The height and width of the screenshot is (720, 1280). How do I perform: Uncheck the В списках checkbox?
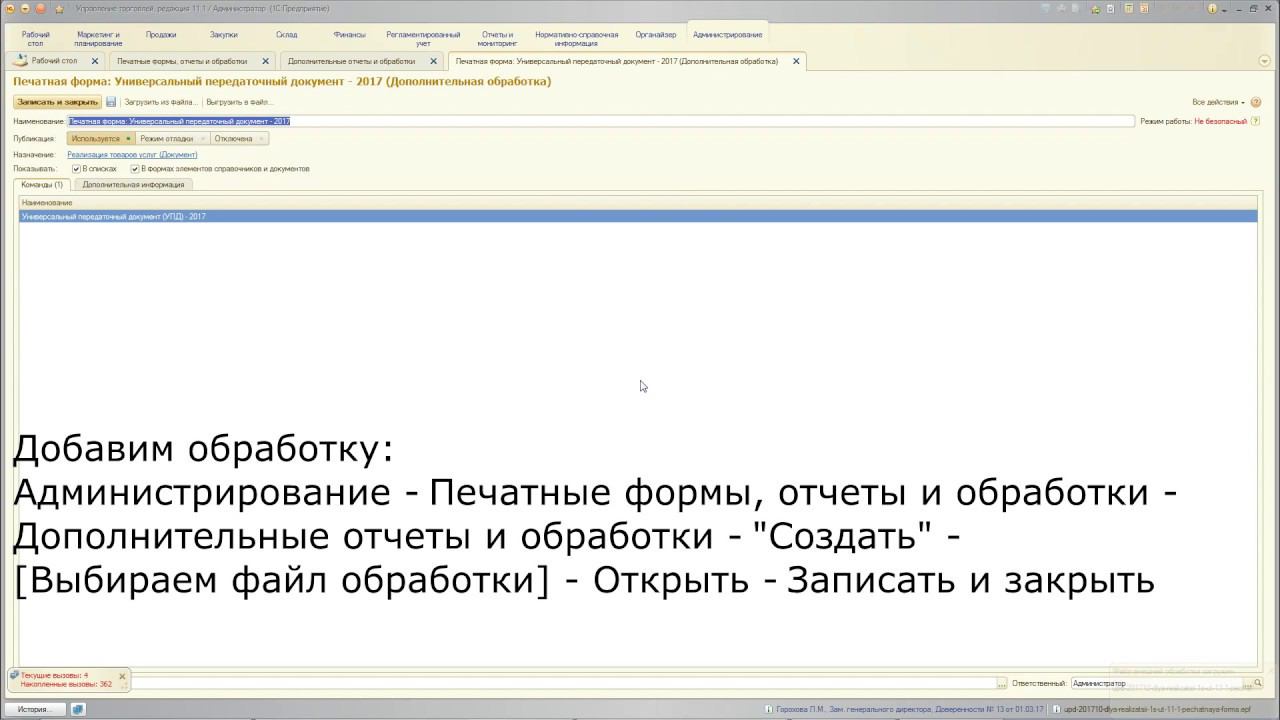coord(76,169)
